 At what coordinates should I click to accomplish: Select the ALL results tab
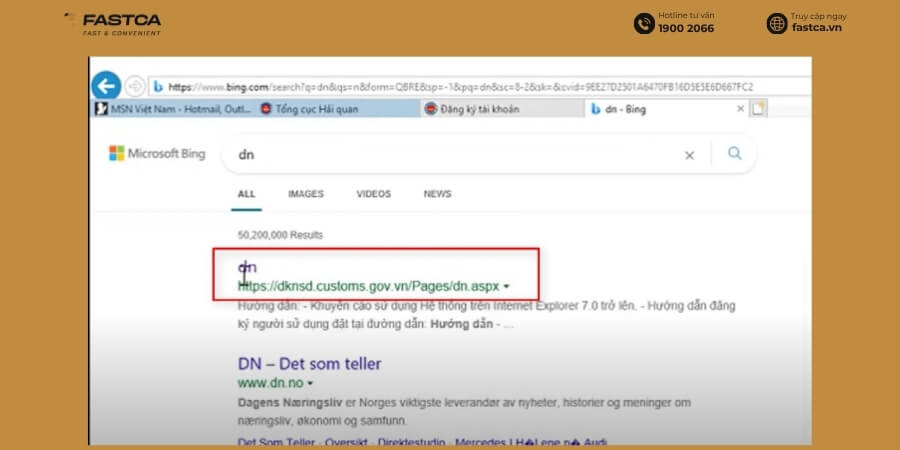point(246,194)
